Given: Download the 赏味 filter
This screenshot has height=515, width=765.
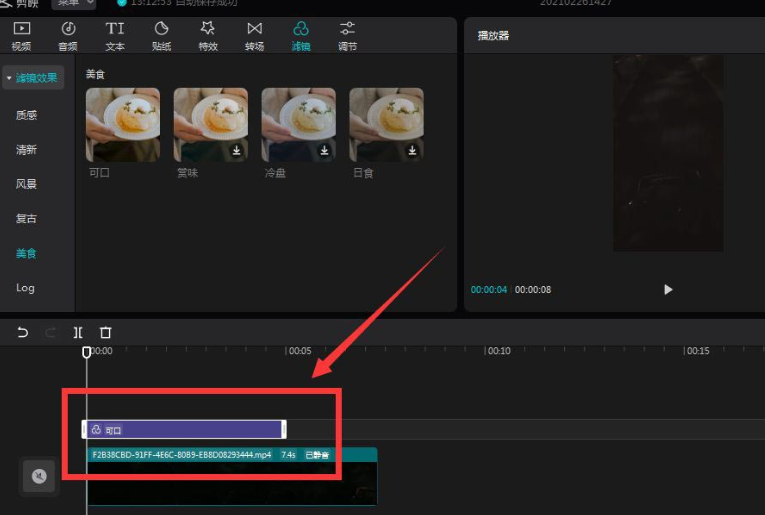Looking at the screenshot, I should [x=237, y=151].
